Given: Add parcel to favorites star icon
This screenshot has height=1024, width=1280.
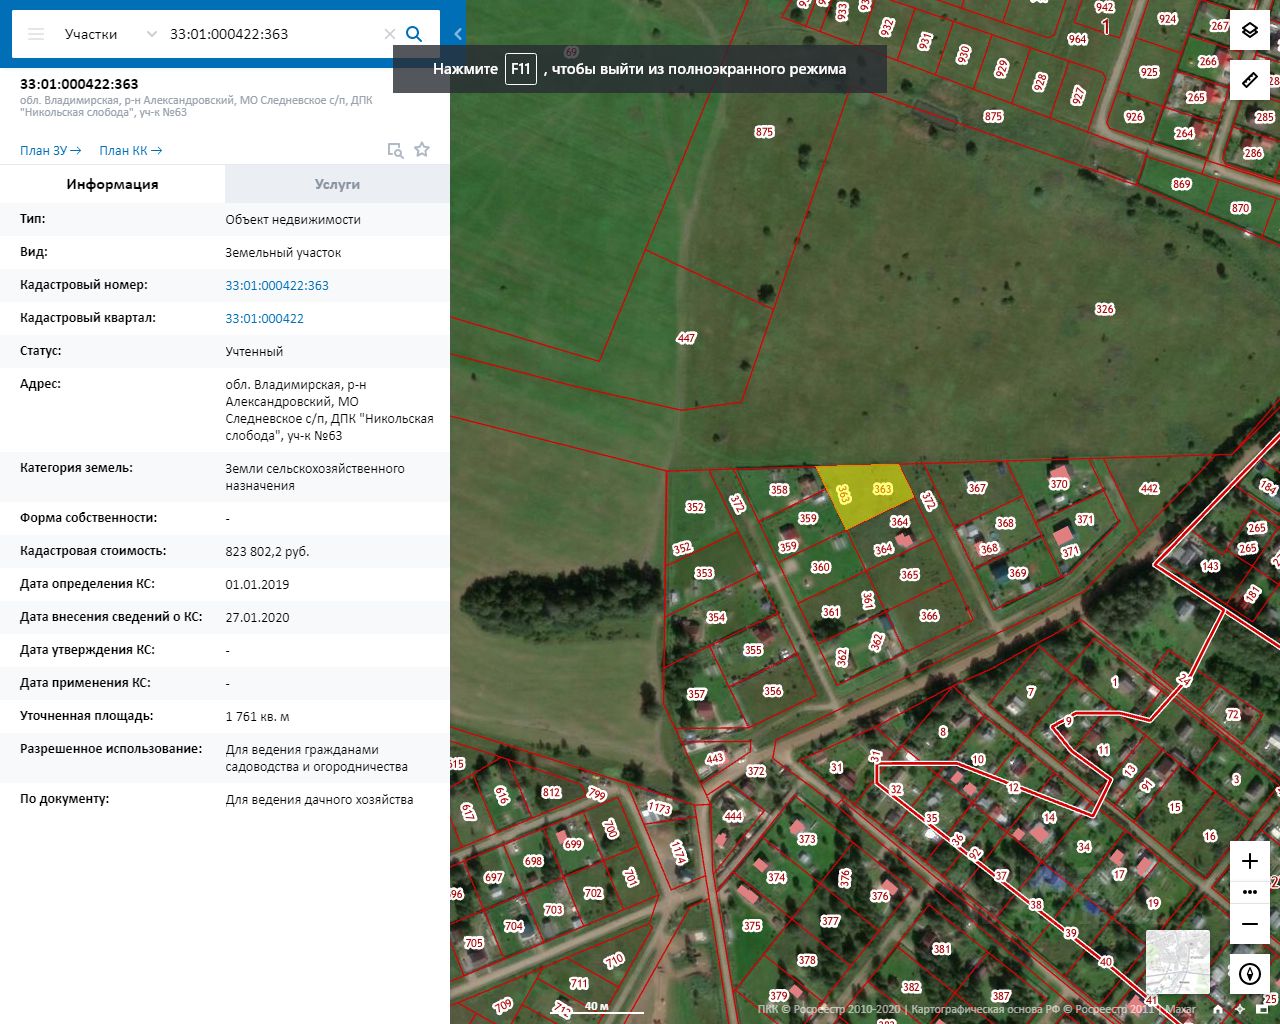Looking at the screenshot, I should 422,150.
